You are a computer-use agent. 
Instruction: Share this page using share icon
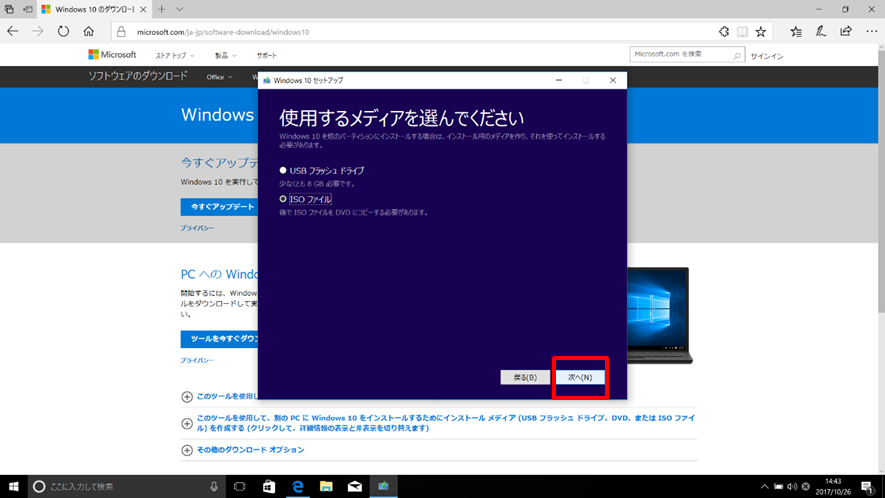[845, 32]
